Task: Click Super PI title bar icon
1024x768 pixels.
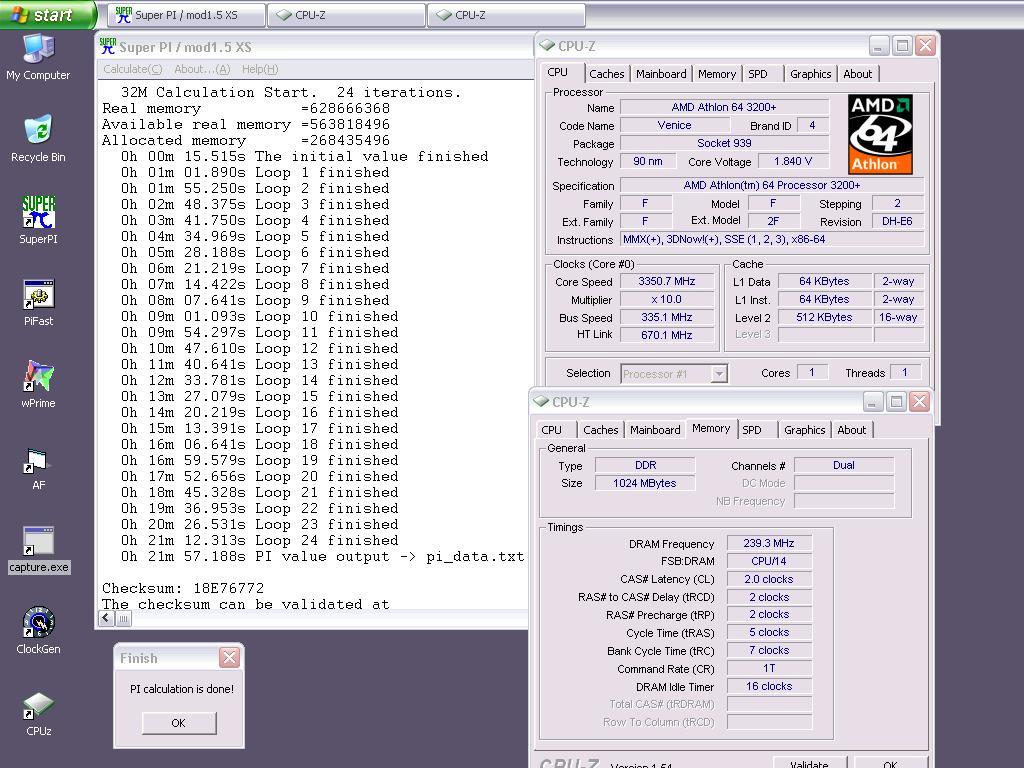Action: coord(108,46)
